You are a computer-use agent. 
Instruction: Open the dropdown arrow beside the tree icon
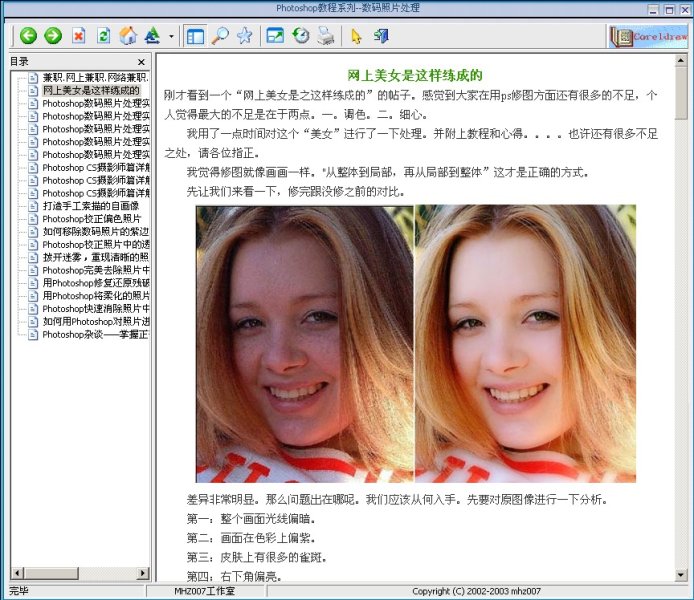click(x=171, y=37)
